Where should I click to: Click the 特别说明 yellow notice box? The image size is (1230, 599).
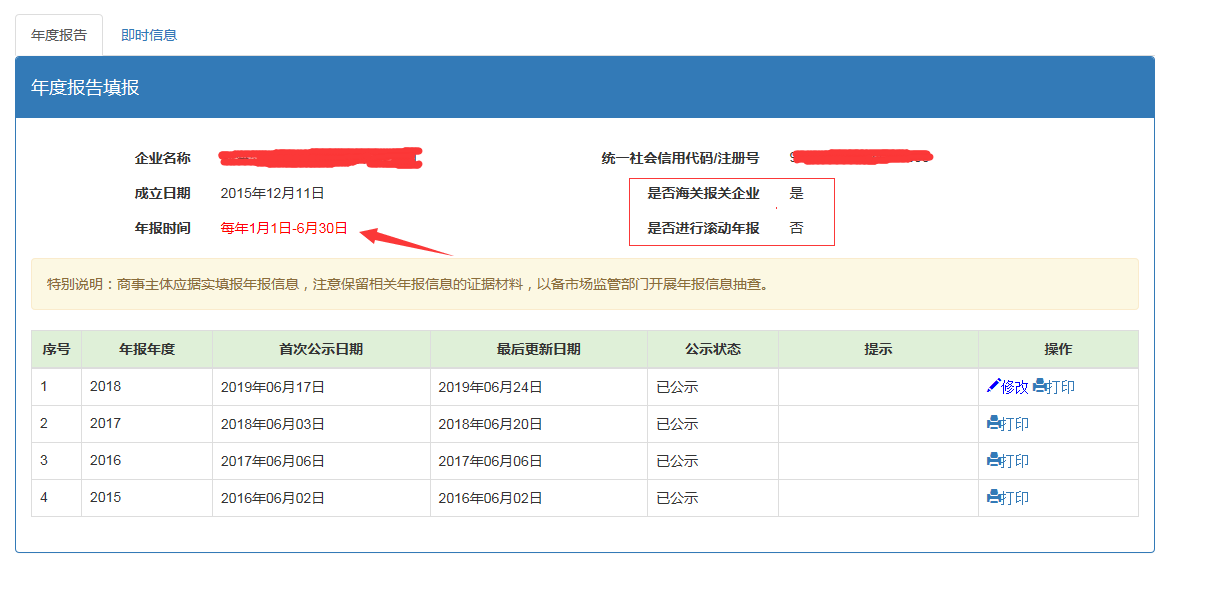pyautogui.click(x=584, y=284)
